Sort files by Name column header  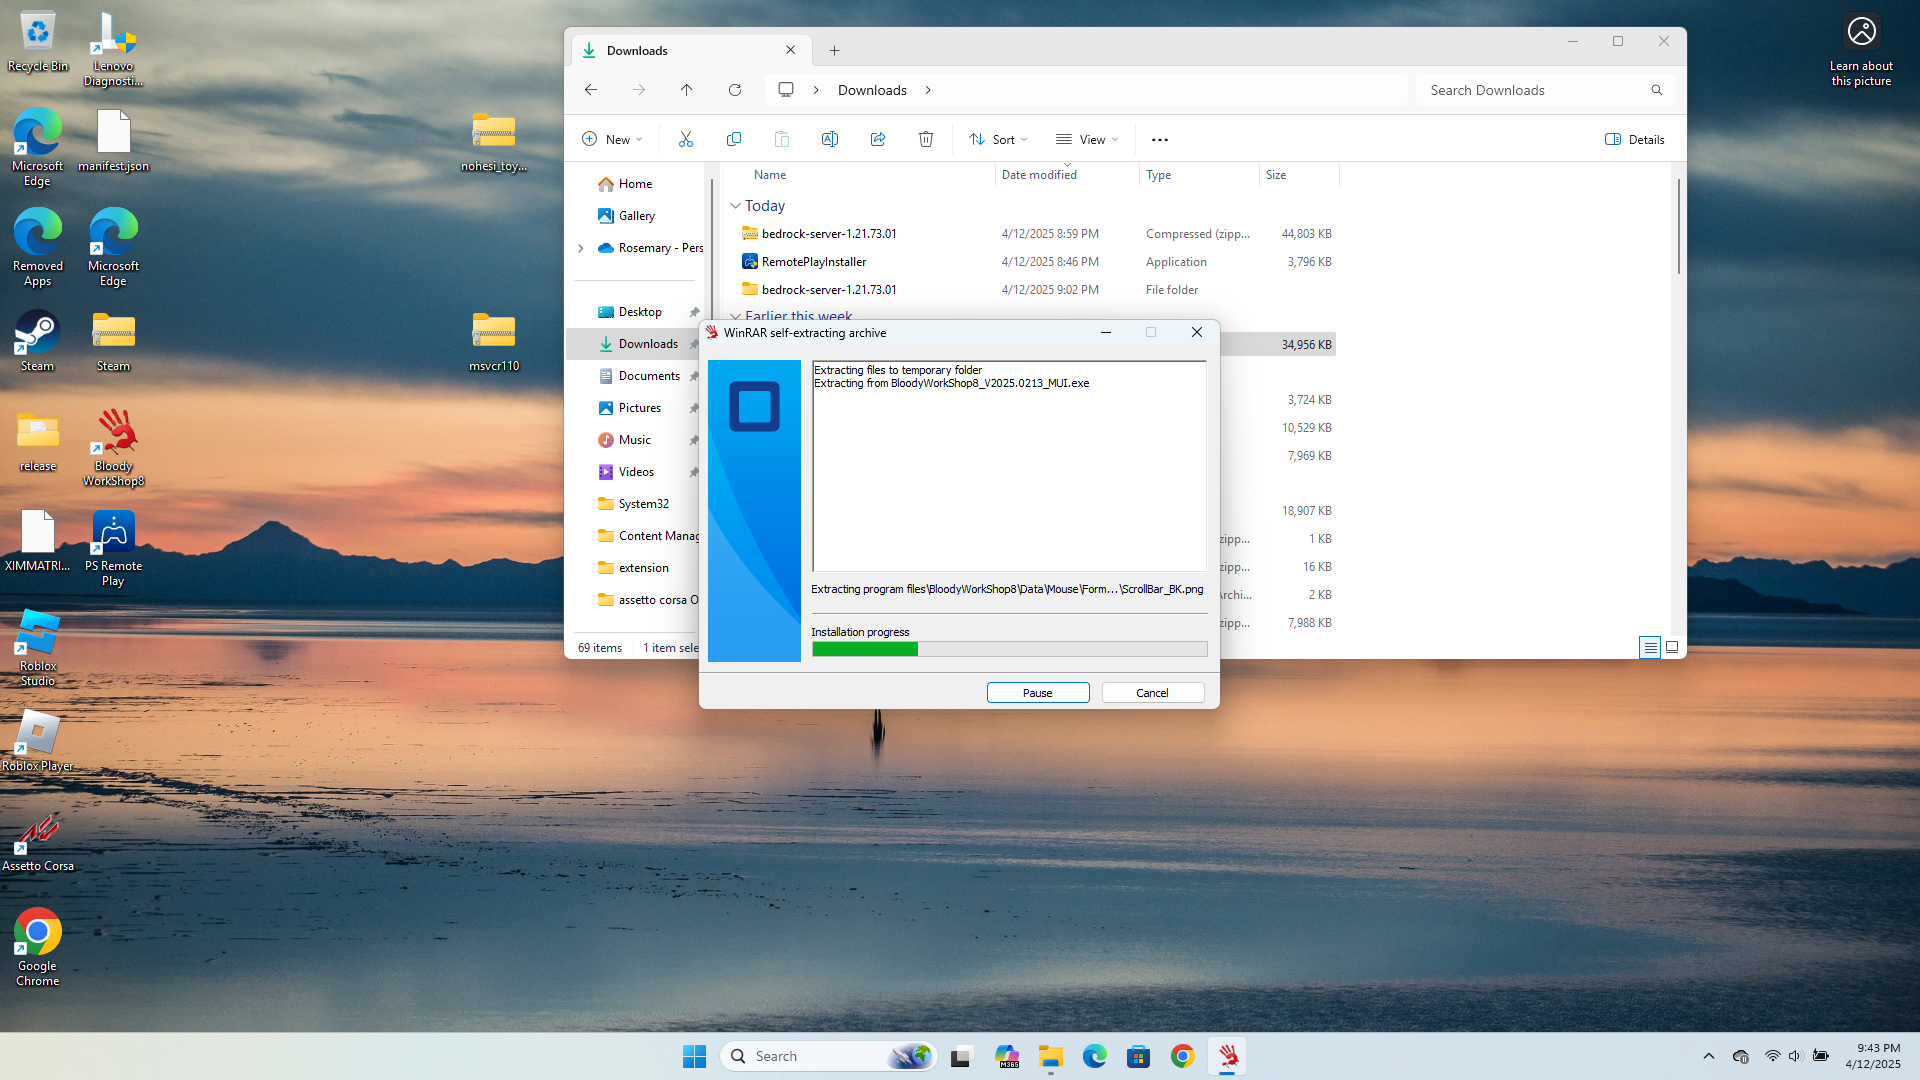coord(770,175)
